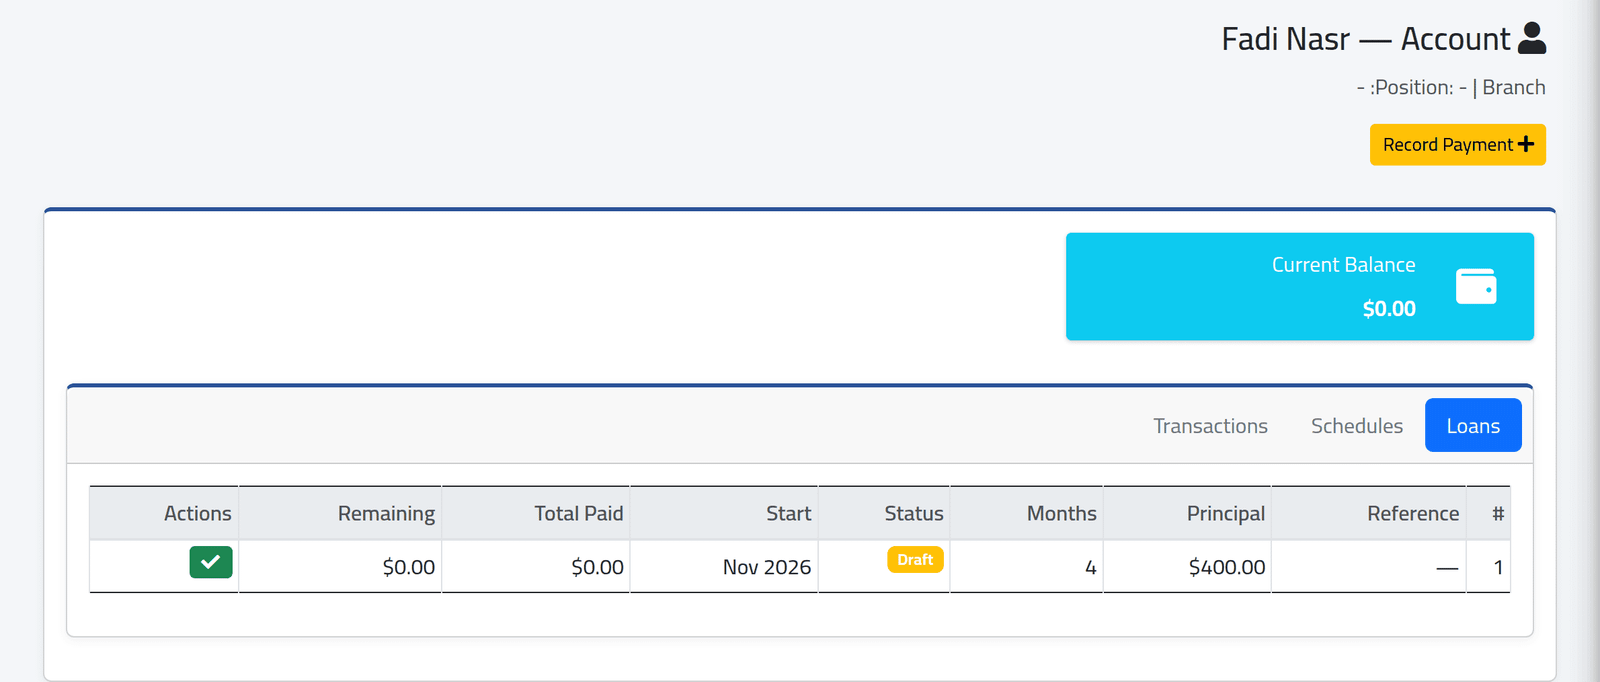This screenshot has width=1600, height=682.
Task: Click the $400.00 principal value
Action: click(1227, 567)
